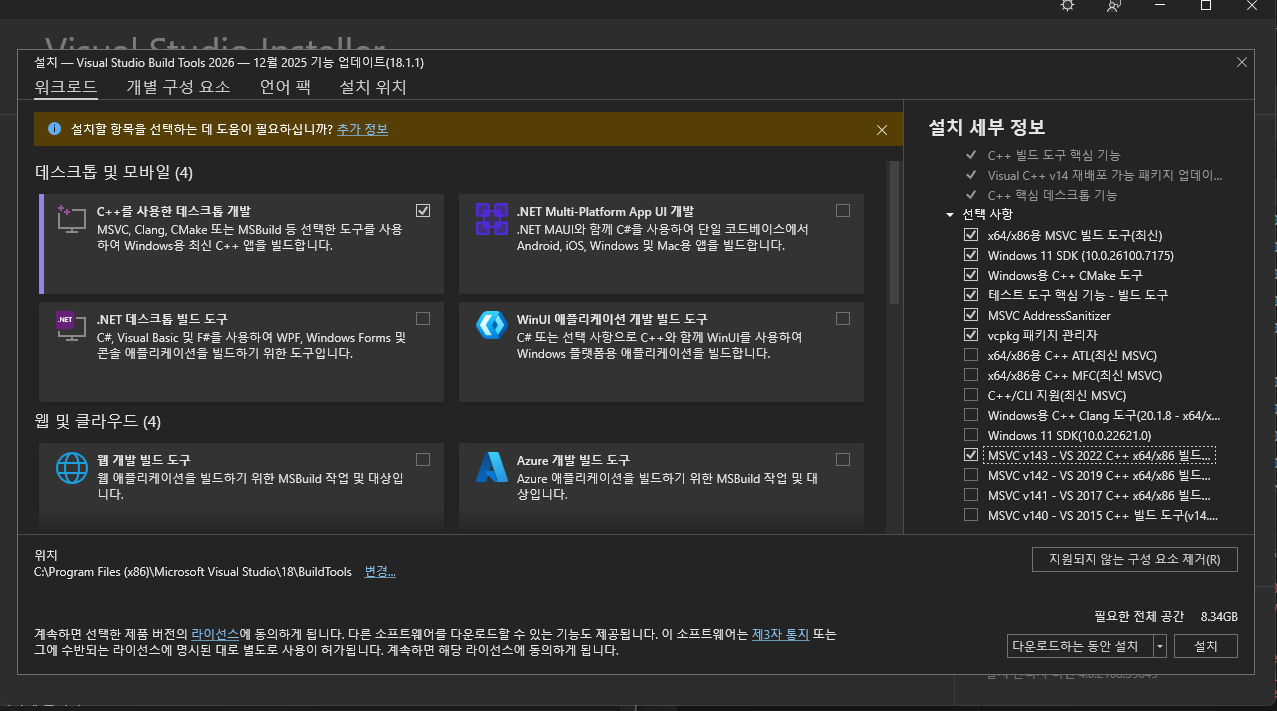Click the Azure 개발 빌드 도구 icon
The width and height of the screenshot is (1277, 711).
click(491, 467)
